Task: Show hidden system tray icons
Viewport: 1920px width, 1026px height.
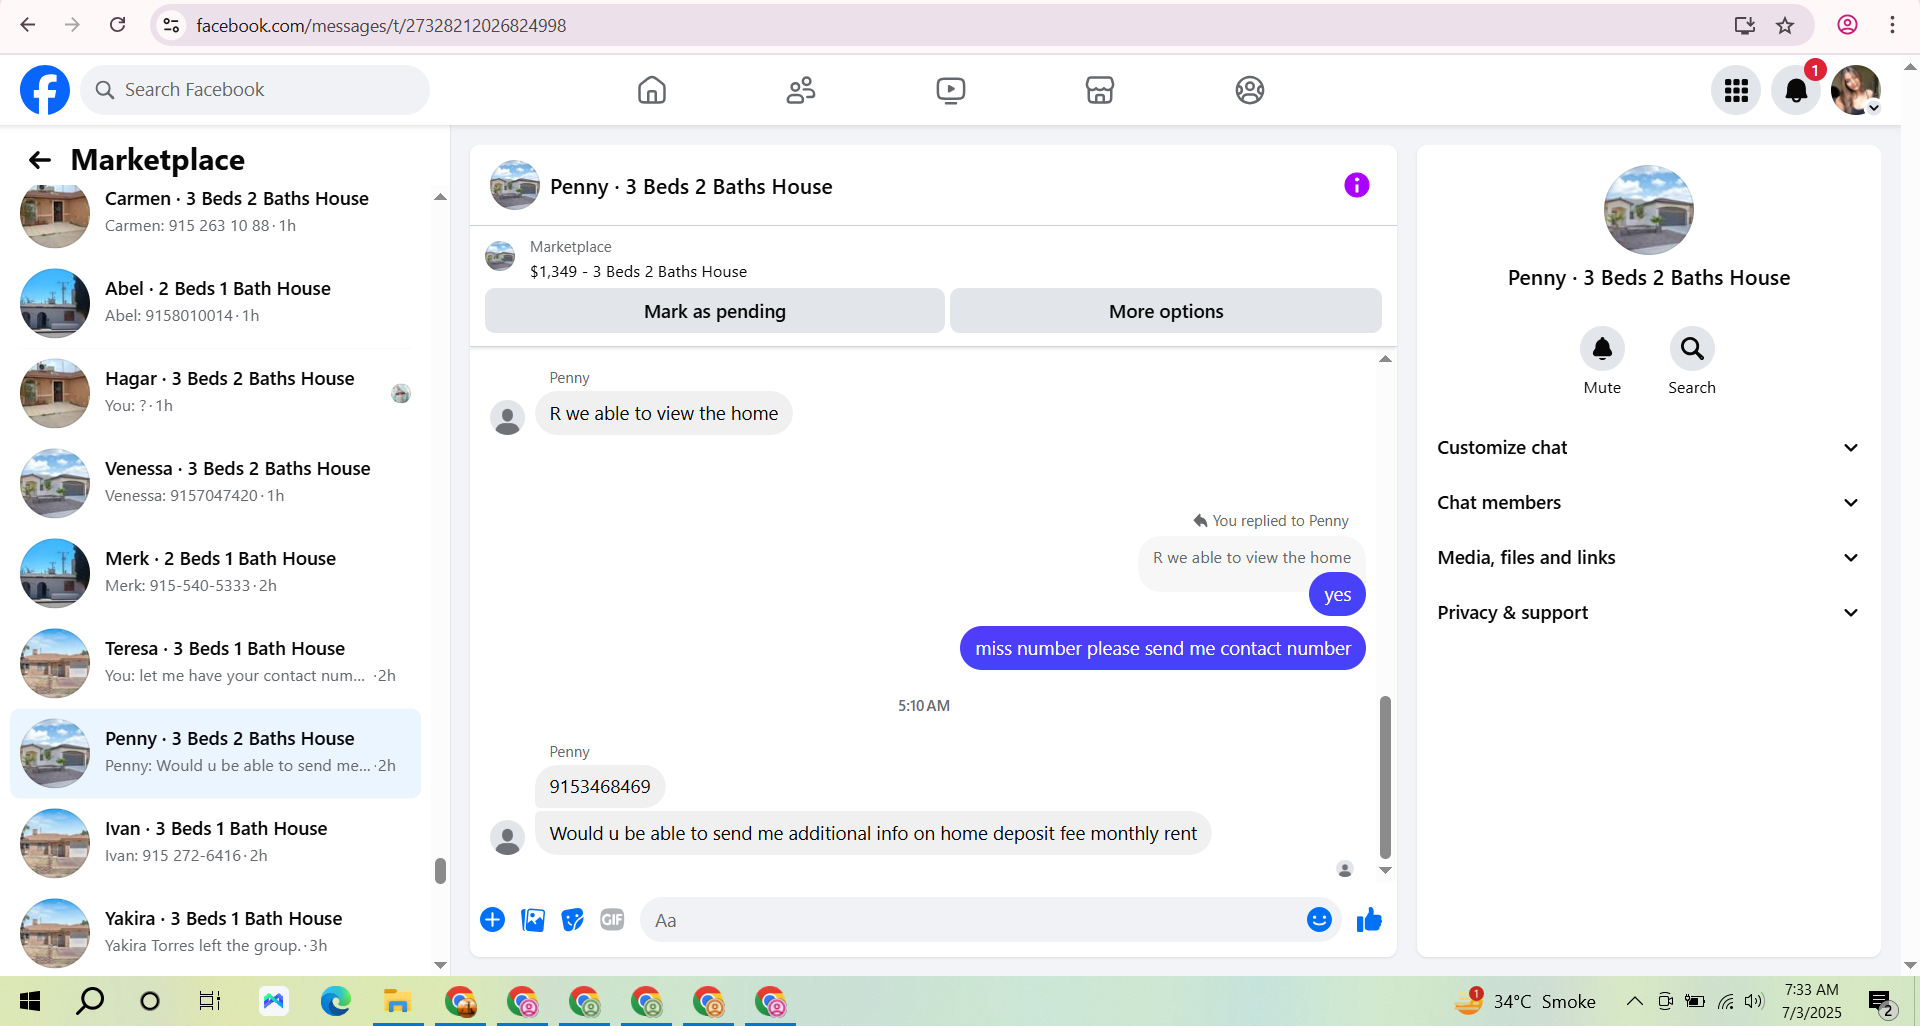Action: 1634,1001
